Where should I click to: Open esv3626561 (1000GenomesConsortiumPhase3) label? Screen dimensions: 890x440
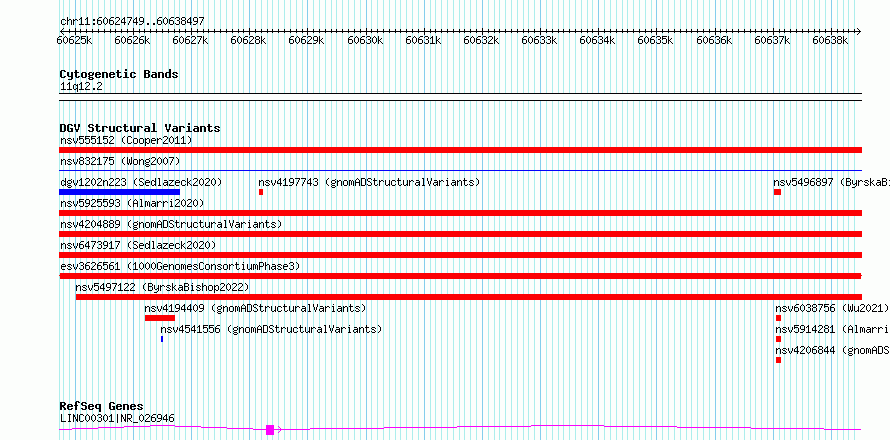click(180, 266)
